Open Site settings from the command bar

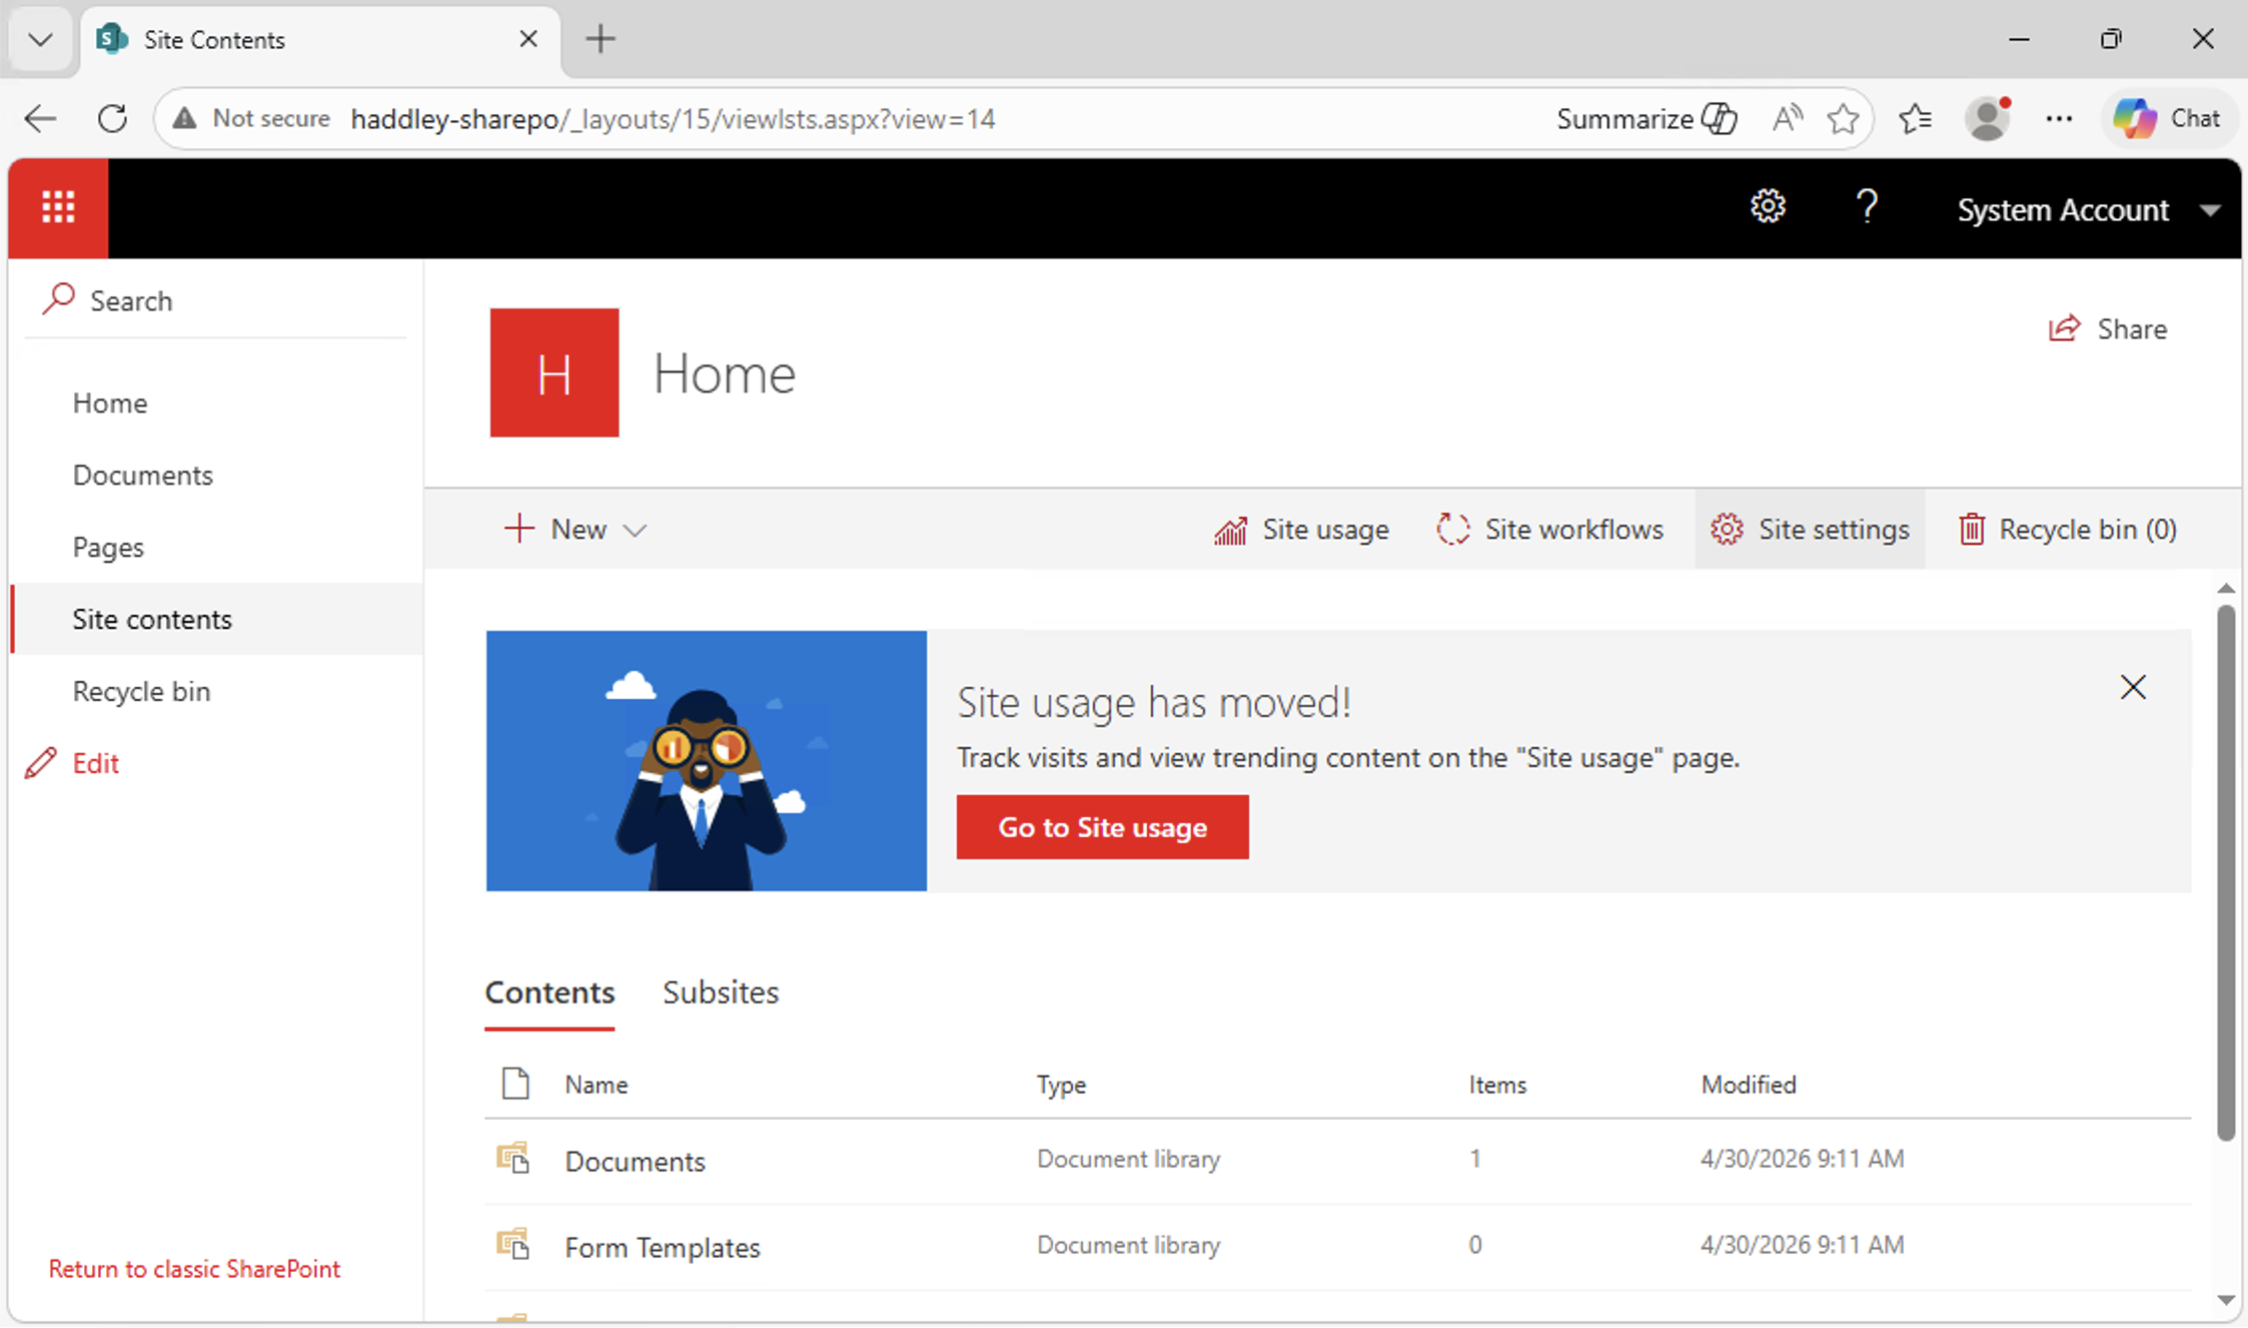(x=1809, y=529)
